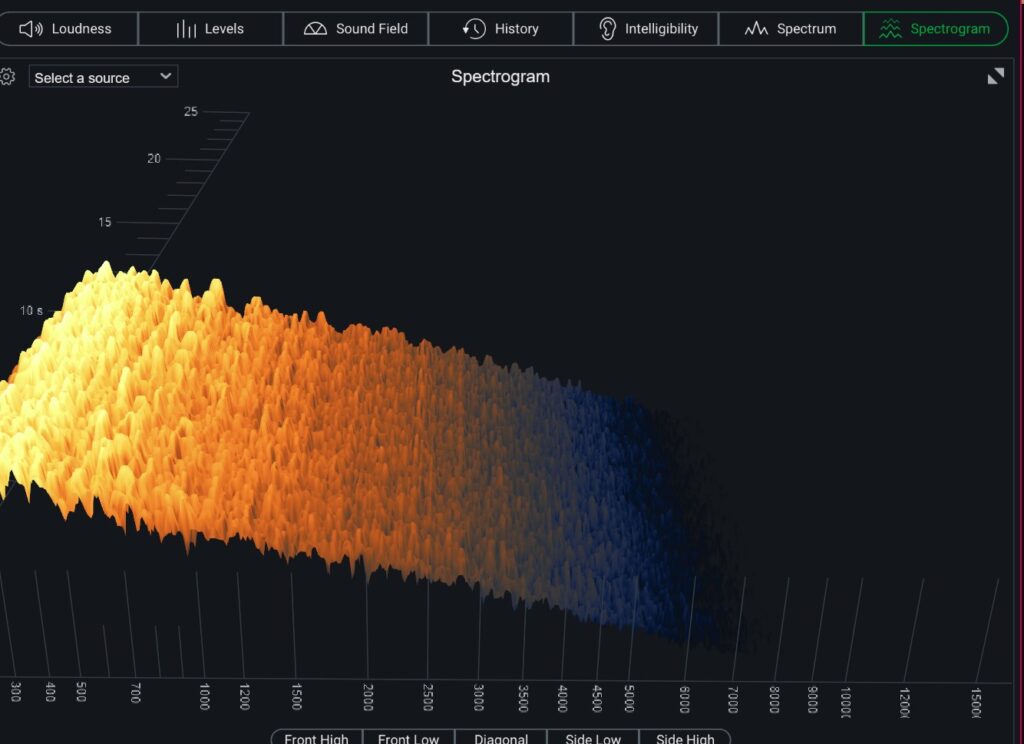
Task: Click the Levels meter bars icon
Action: (x=186, y=29)
